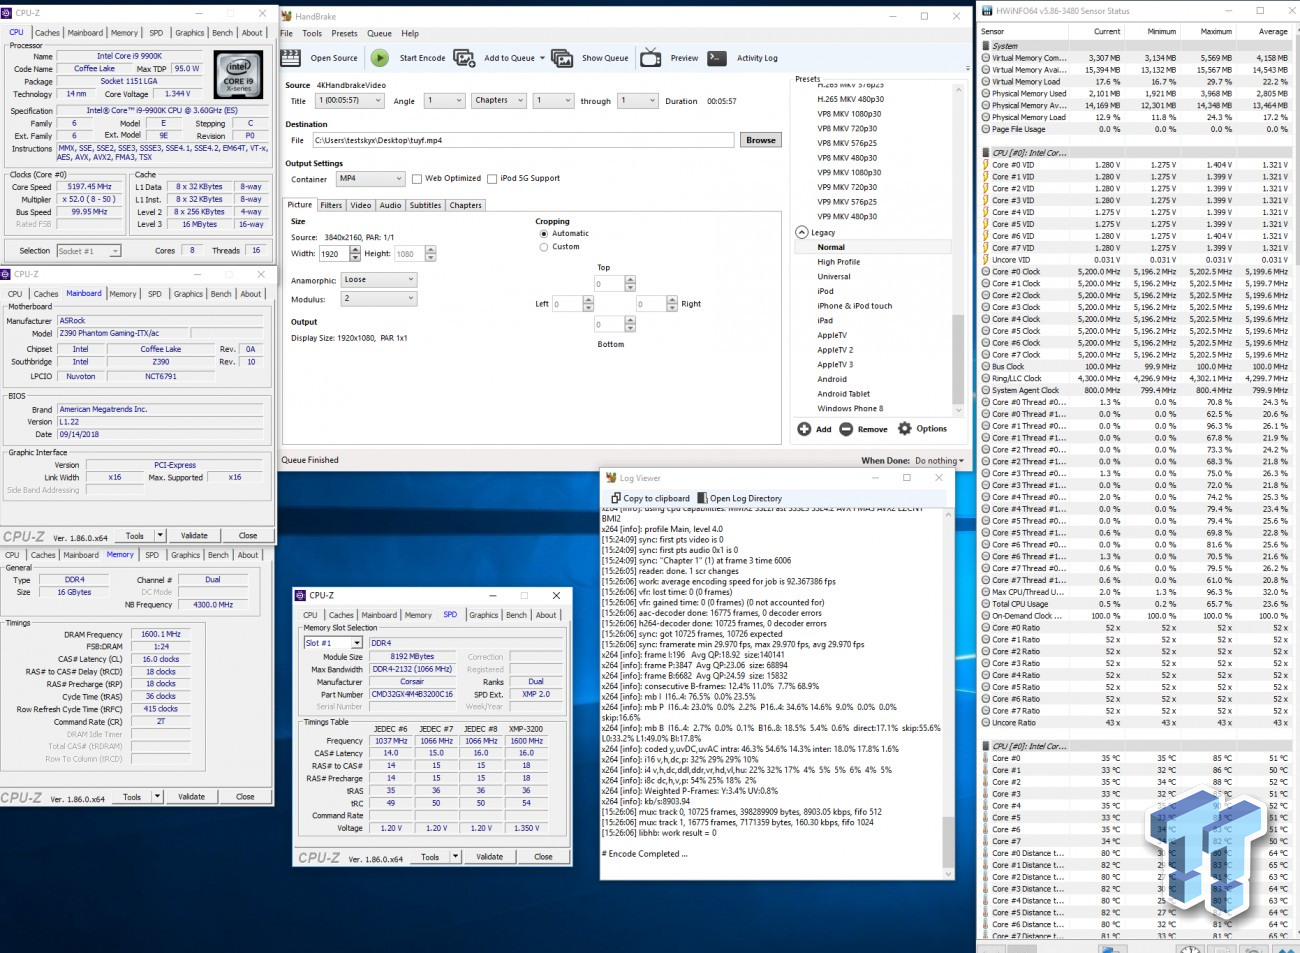This screenshot has height=953, width=1300.
Task: Select the High Profile preset
Action: (838, 262)
